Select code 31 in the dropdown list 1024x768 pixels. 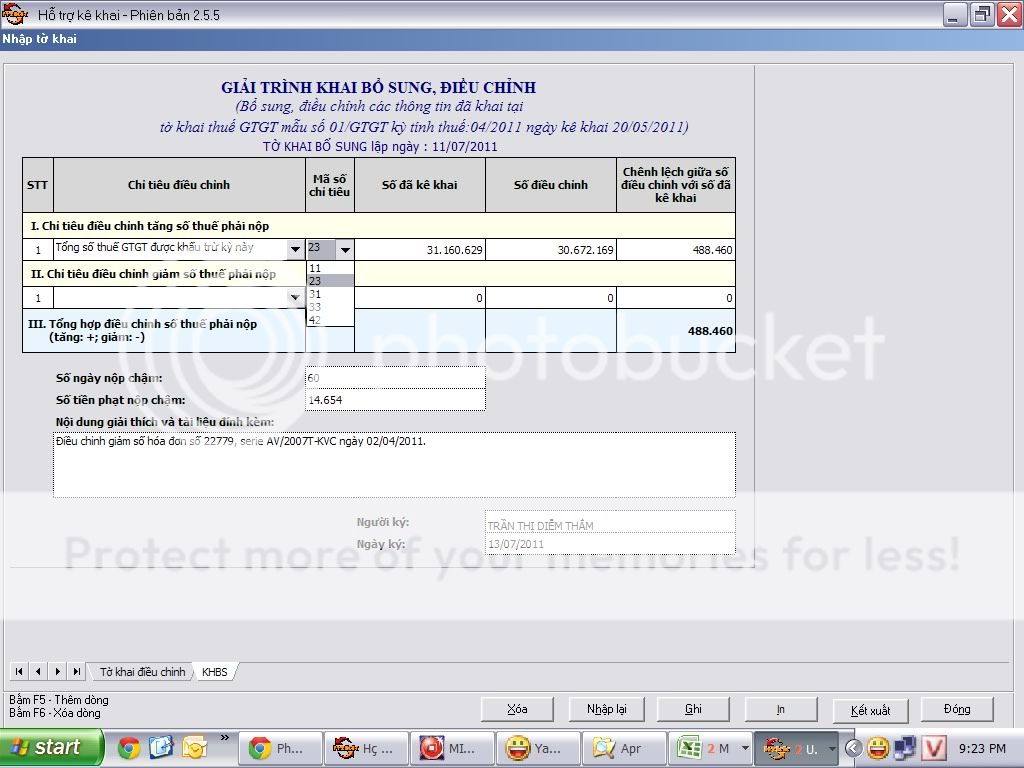316,294
